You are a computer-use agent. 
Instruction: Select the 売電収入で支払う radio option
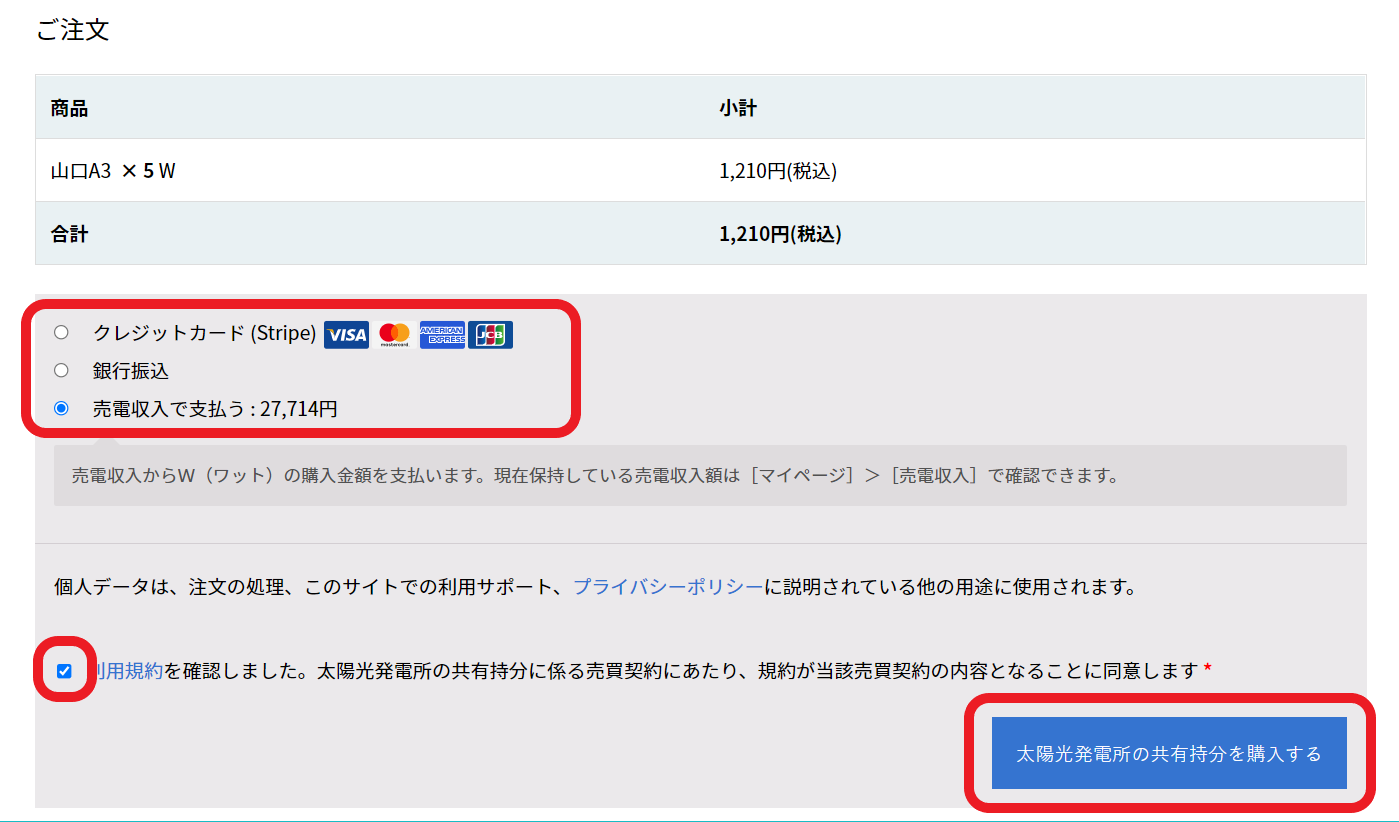pos(62,408)
